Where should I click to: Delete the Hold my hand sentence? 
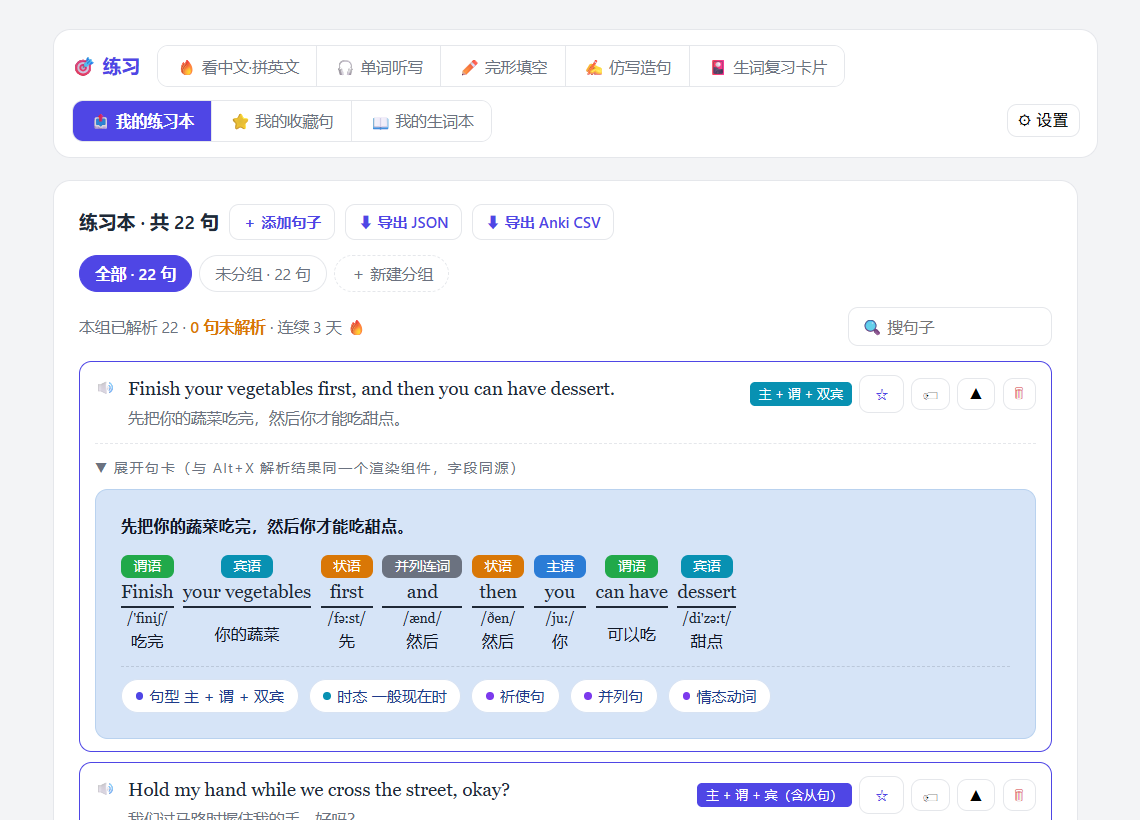1019,796
